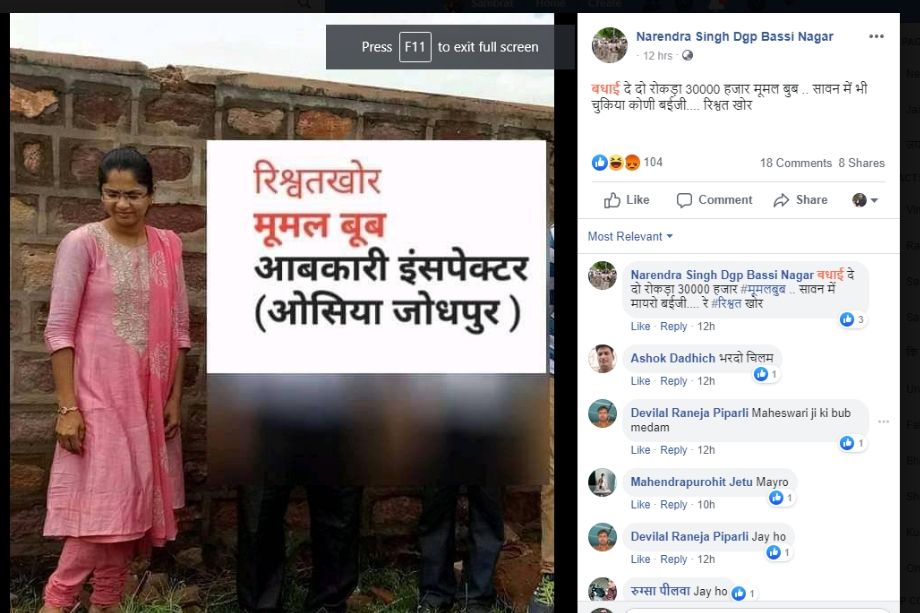Open Ashok Dadhich's profile picture
Screen dimensions: 920x613
pos(603,358)
